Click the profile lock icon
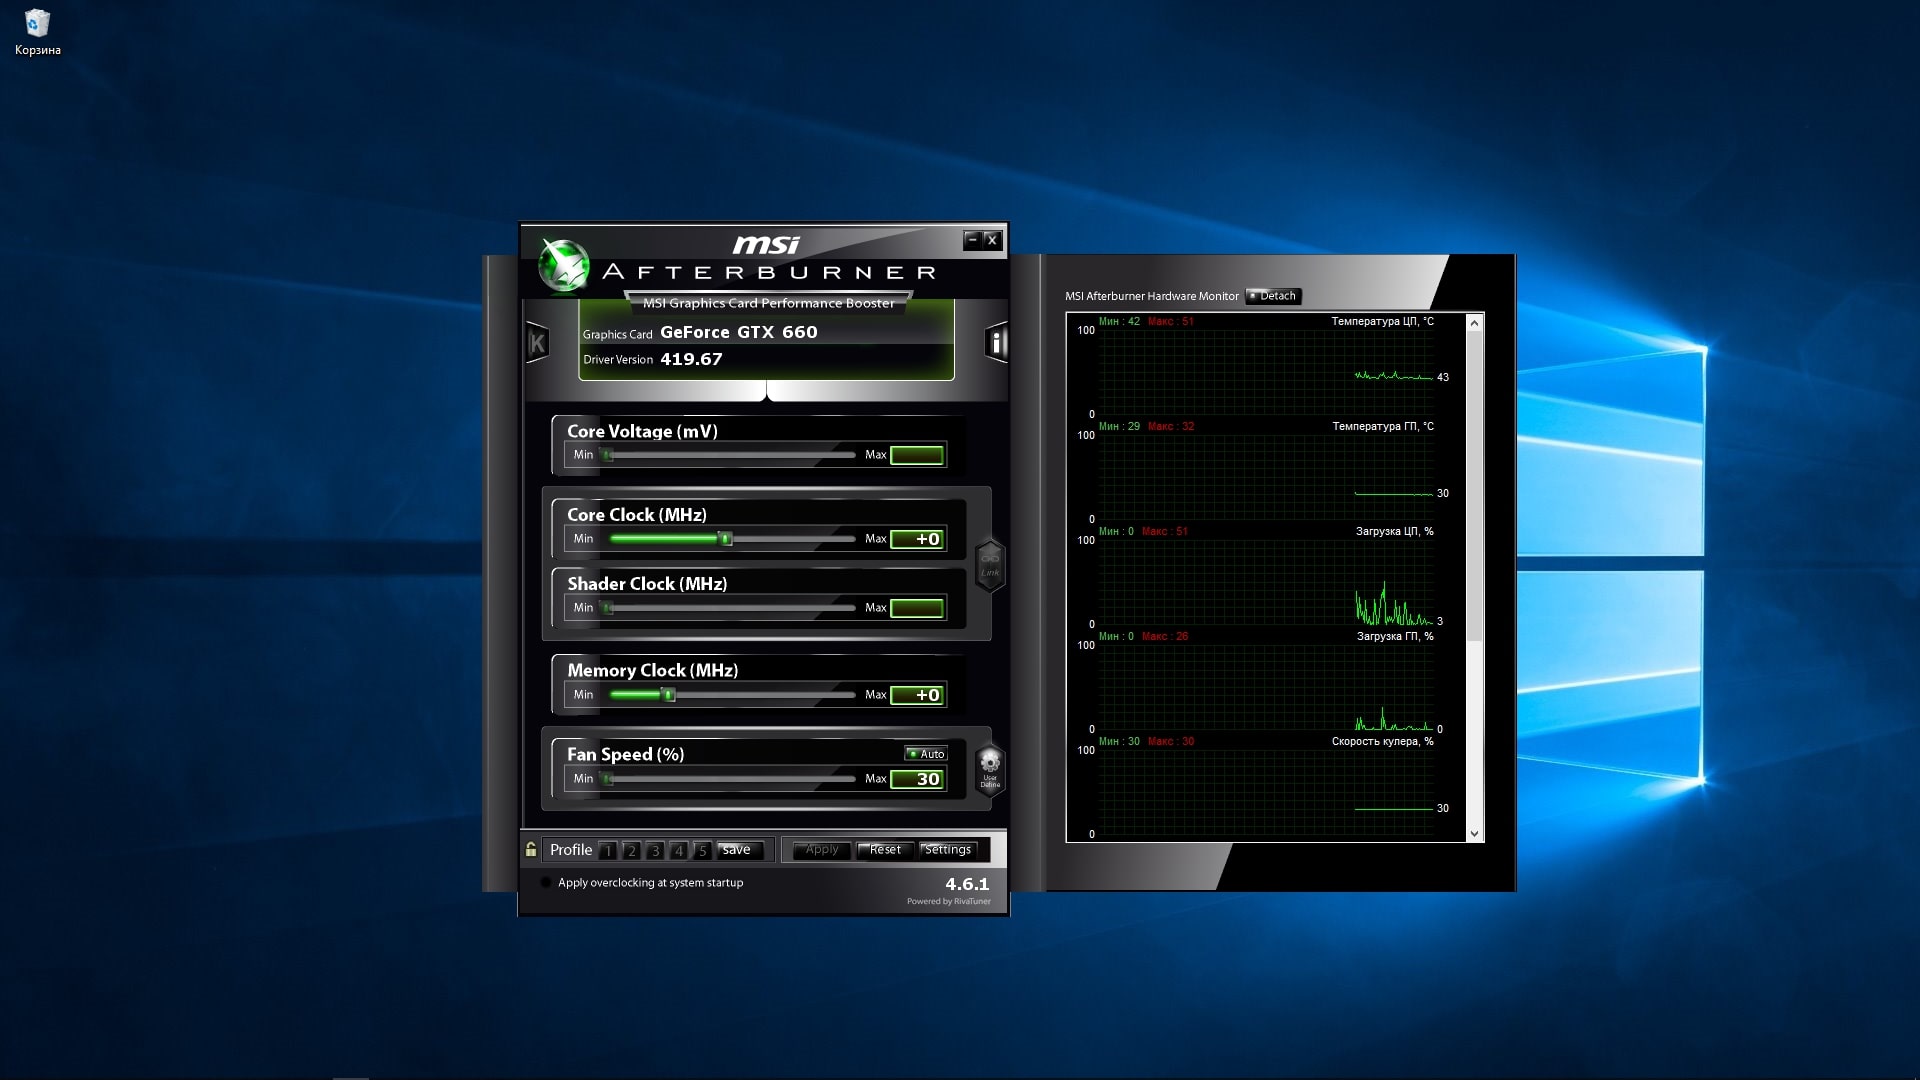The height and width of the screenshot is (1080, 1920). coord(531,849)
